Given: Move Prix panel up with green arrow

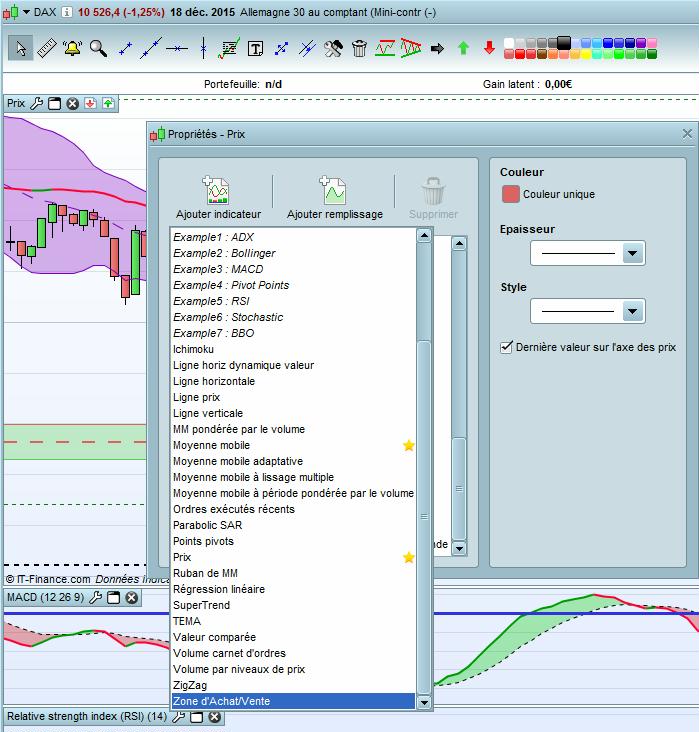Looking at the screenshot, I should pyautogui.click(x=108, y=103).
